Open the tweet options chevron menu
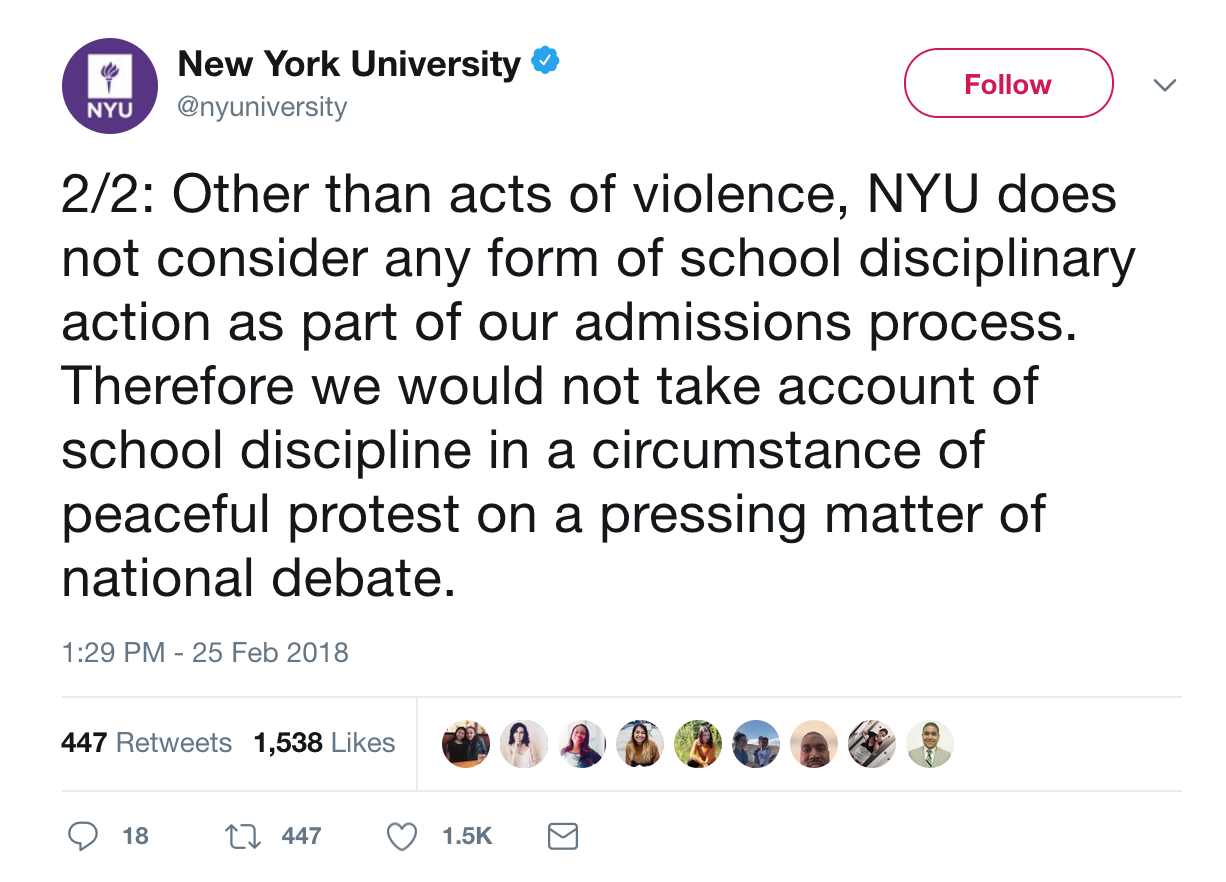The height and width of the screenshot is (882, 1226). coord(1163,85)
